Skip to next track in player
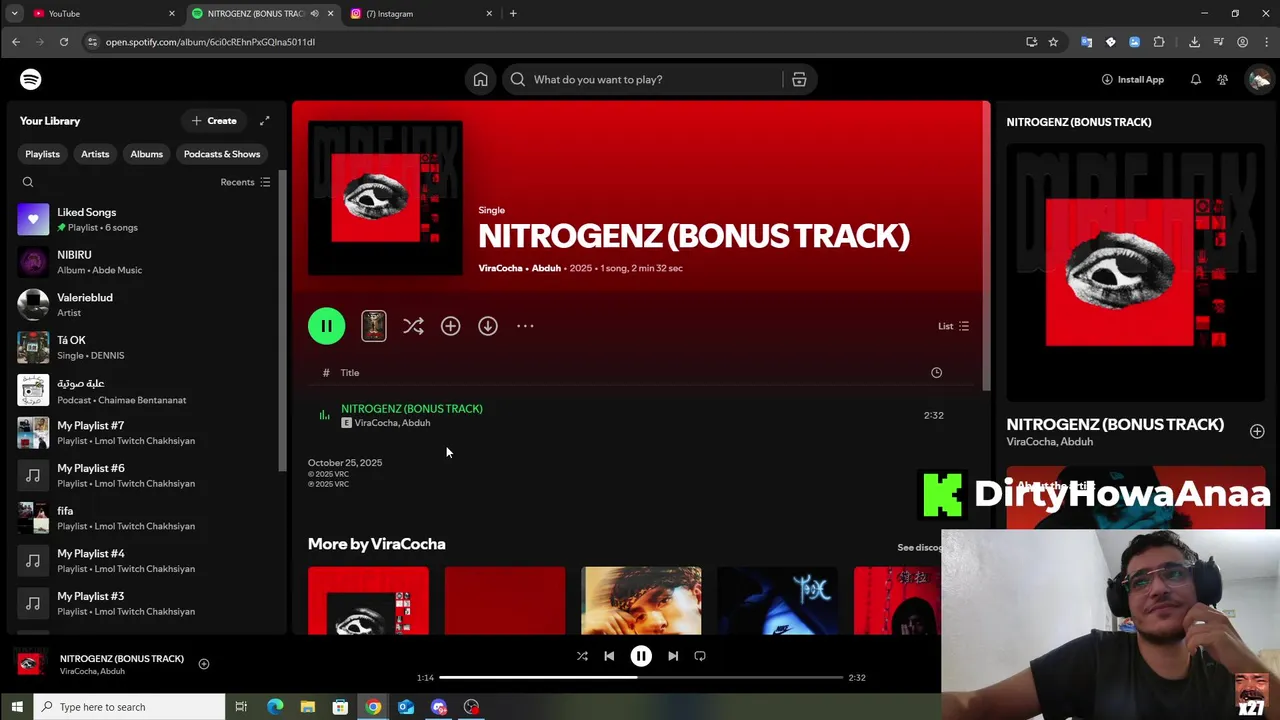Viewport: 1280px width, 720px height. click(673, 656)
